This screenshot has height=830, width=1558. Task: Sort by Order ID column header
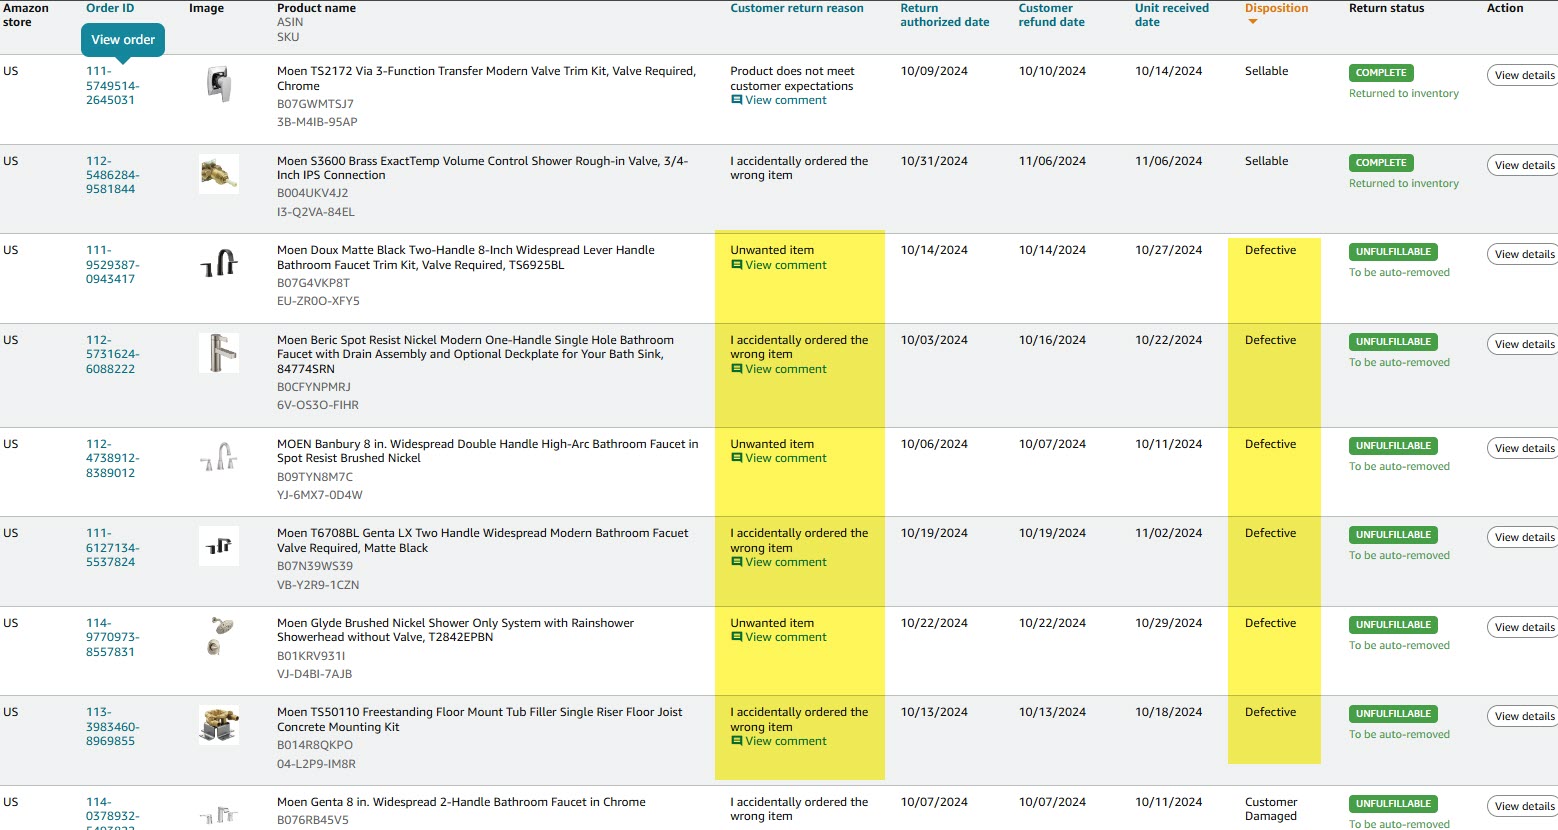[110, 8]
